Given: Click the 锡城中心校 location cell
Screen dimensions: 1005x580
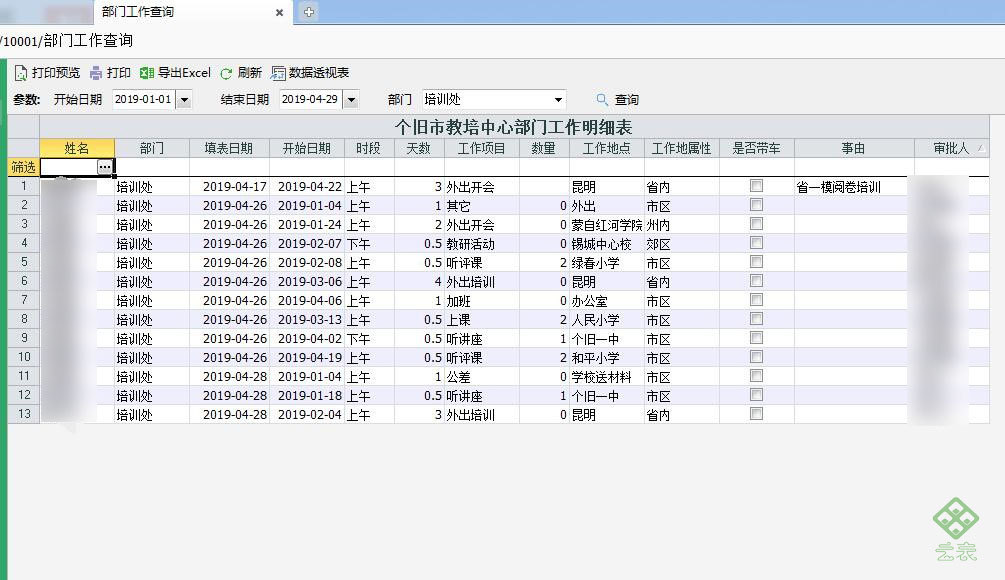Looking at the screenshot, I should 606,244.
